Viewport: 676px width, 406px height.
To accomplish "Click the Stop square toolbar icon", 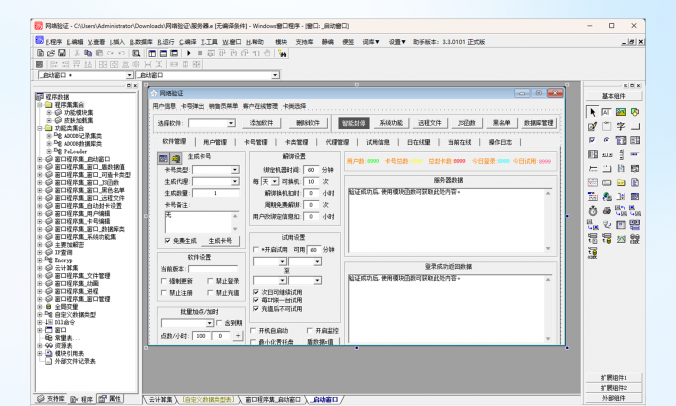I will tap(200, 53).
